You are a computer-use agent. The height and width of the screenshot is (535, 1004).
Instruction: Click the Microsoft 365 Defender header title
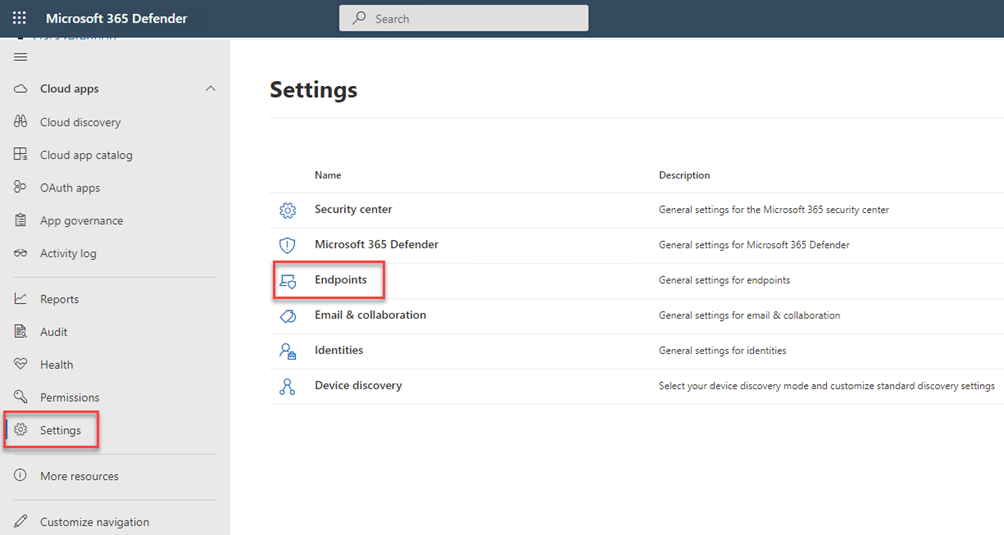point(117,19)
